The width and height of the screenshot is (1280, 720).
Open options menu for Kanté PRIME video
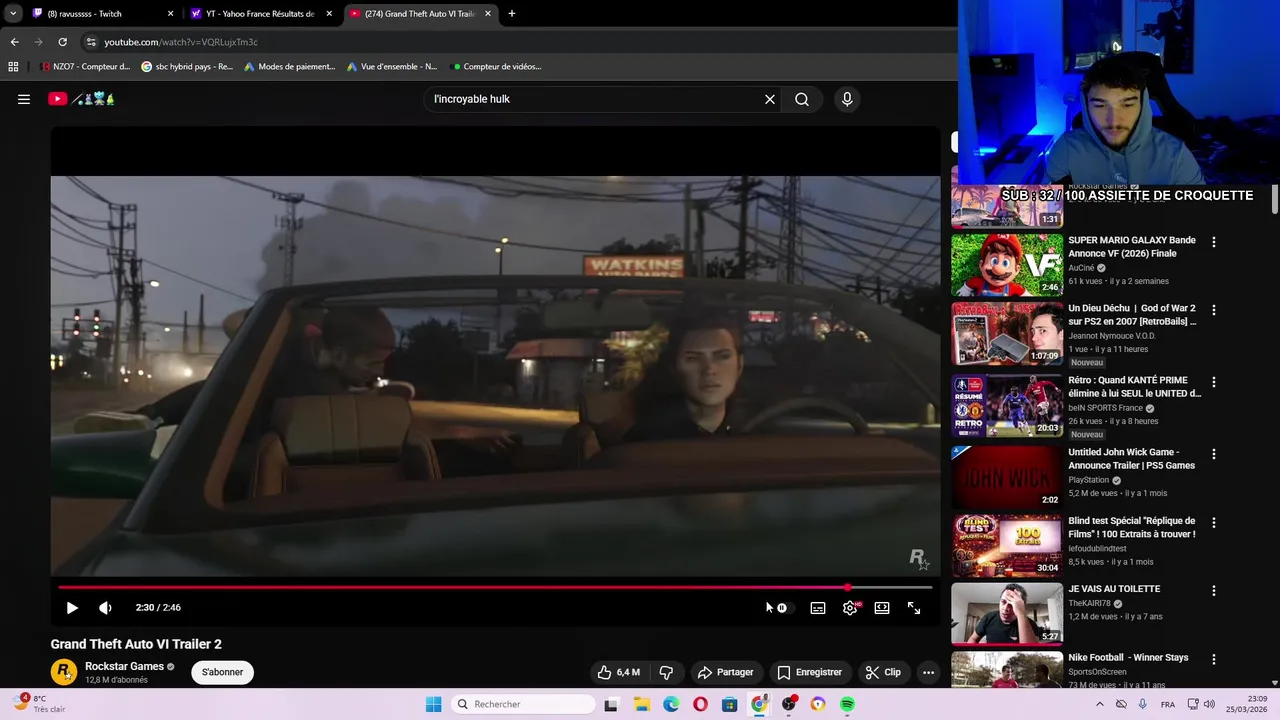point(1214,382)
